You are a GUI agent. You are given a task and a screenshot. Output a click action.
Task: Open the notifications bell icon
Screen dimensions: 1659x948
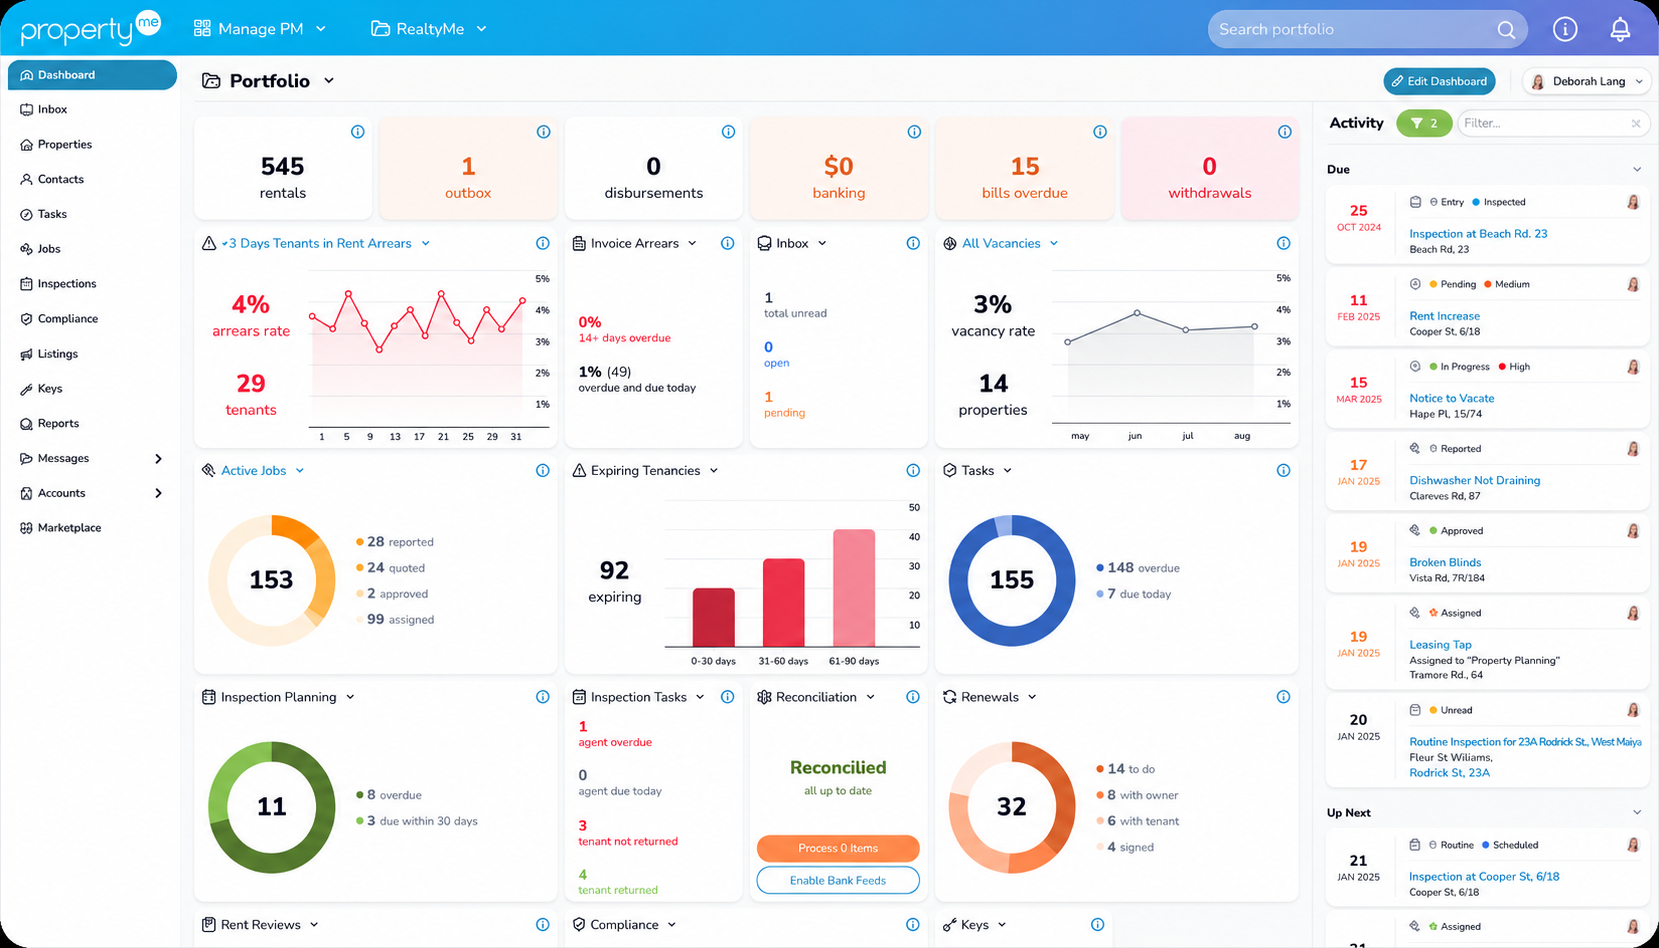[1620, 30]
